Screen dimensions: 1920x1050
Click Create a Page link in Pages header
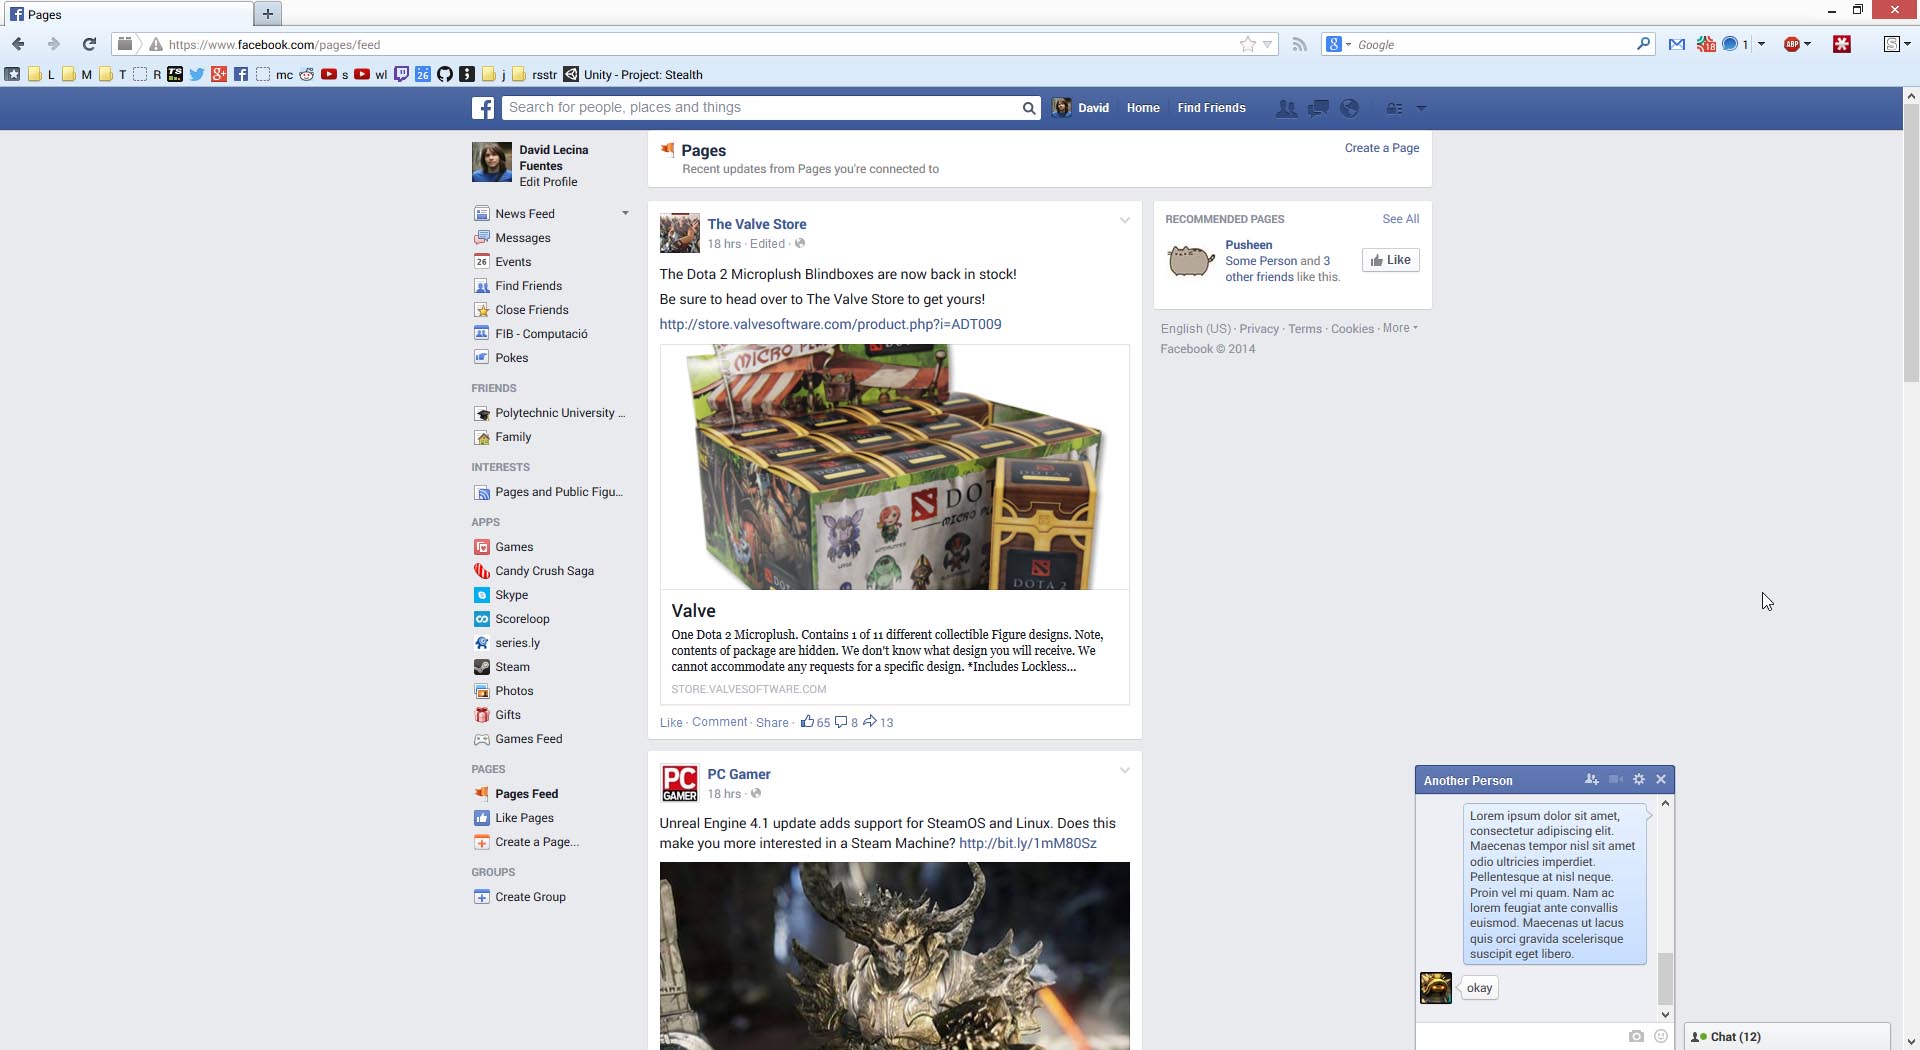click(1381, 148)
